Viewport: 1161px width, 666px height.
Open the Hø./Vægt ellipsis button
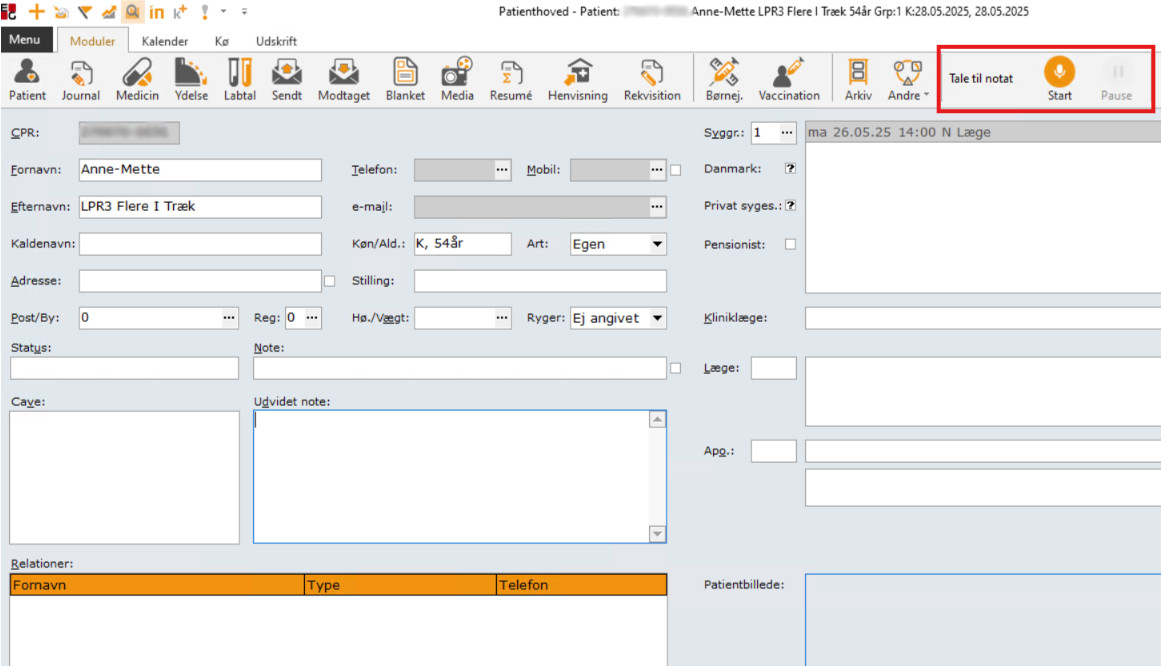pos(502,318)
